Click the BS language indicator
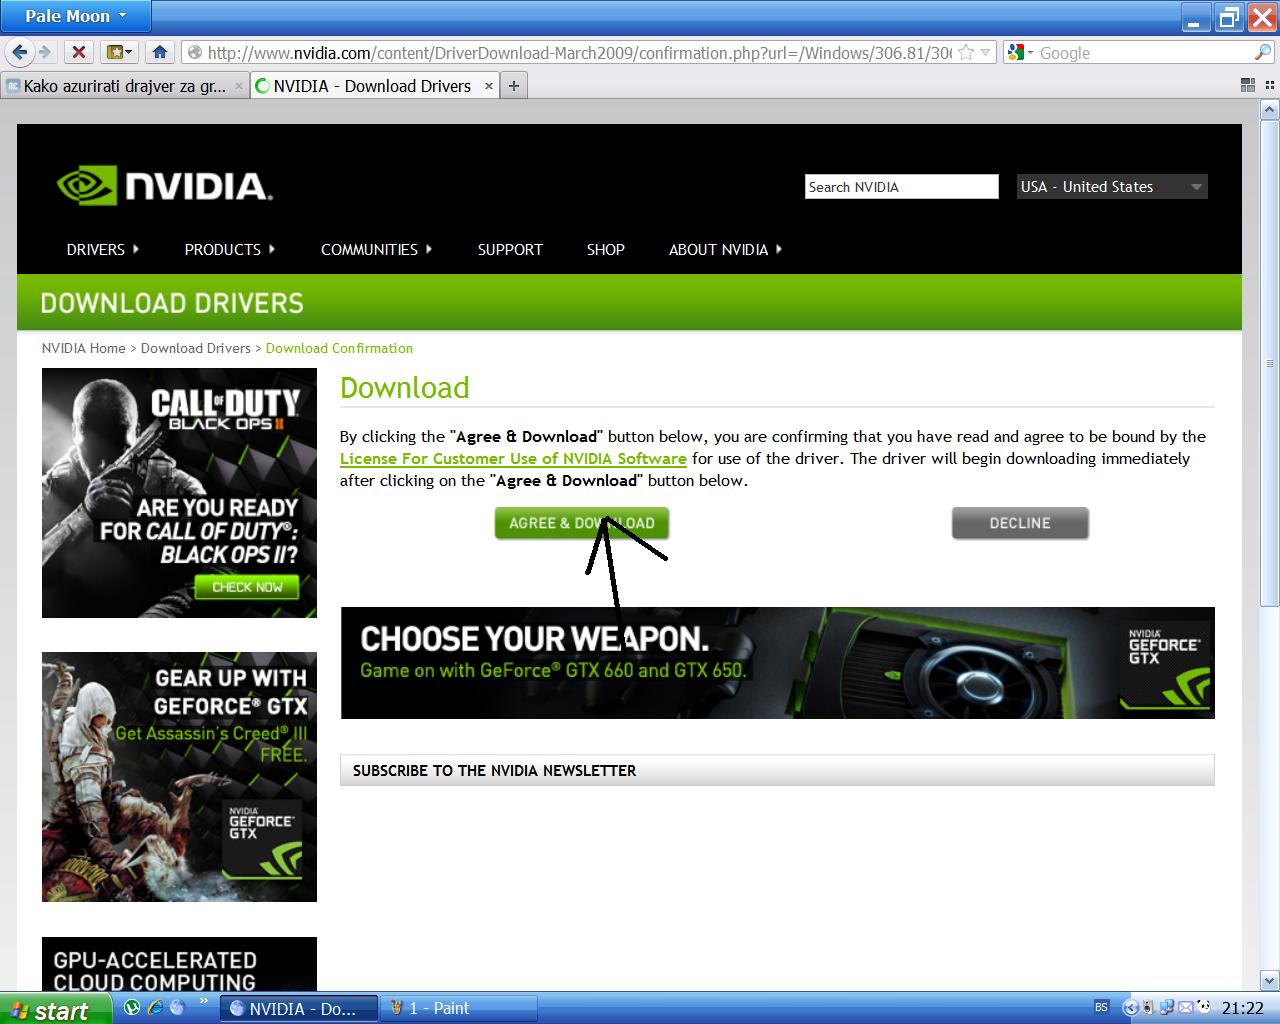The width and height of the screenshot is (1280, 1024). (x=1101, y=1008)
